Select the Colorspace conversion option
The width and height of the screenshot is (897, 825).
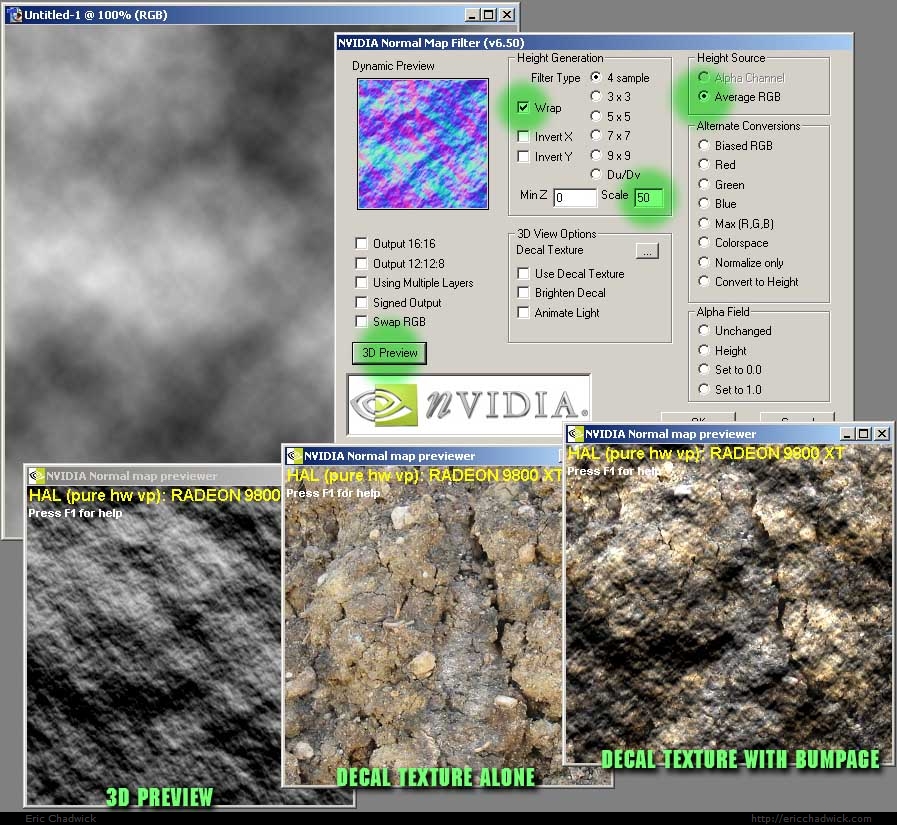pos(704,243)
